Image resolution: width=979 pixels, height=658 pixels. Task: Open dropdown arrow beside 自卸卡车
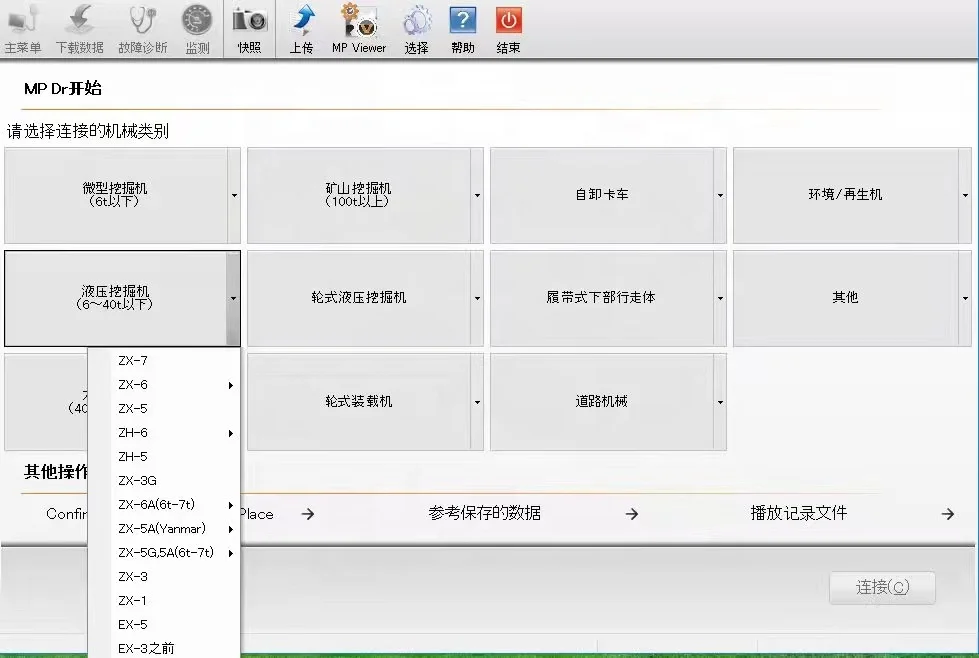pos(720,195)
